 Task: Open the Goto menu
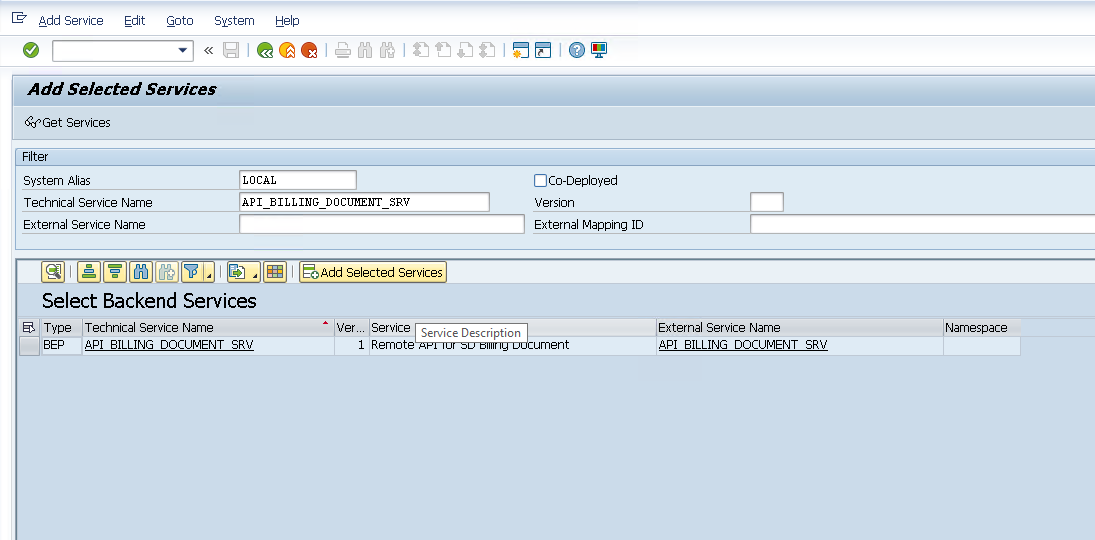pos(180,20)
